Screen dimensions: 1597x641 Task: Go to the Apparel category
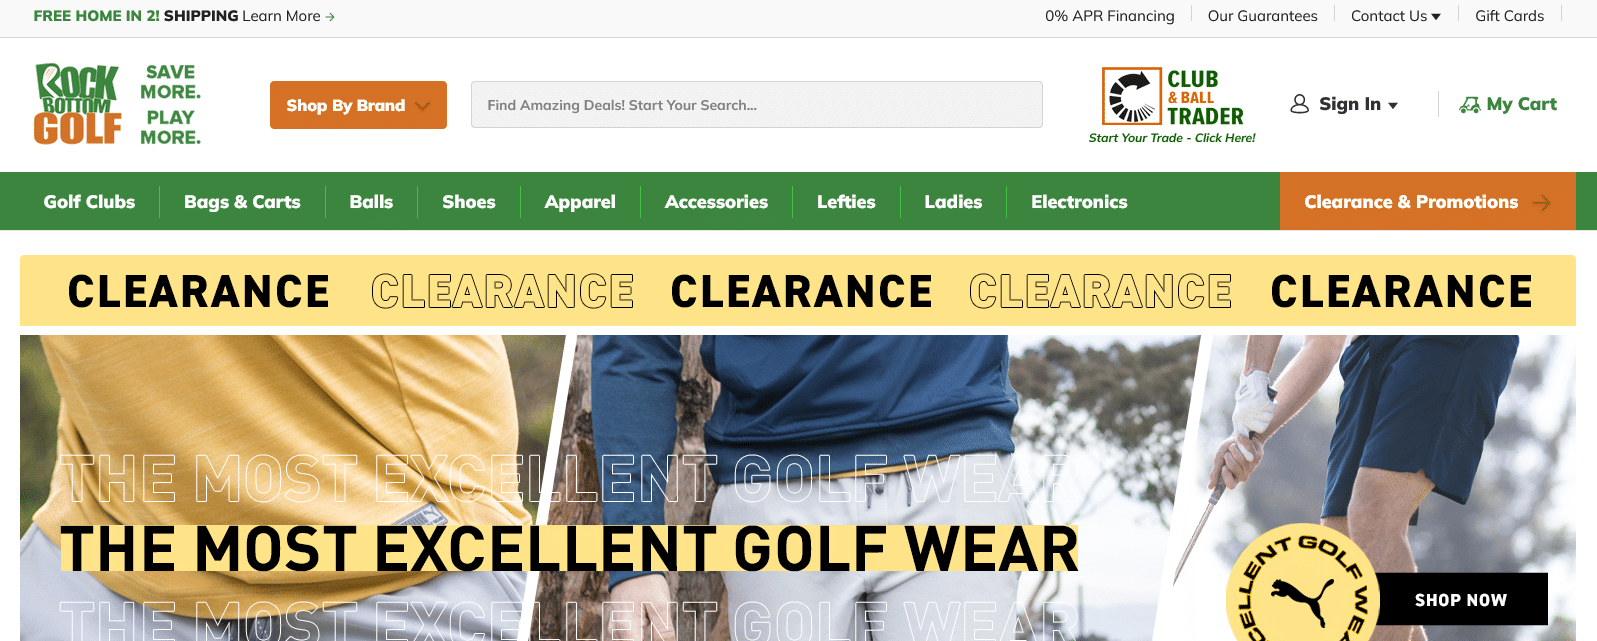pyautogui.click(x=580, y=202)
